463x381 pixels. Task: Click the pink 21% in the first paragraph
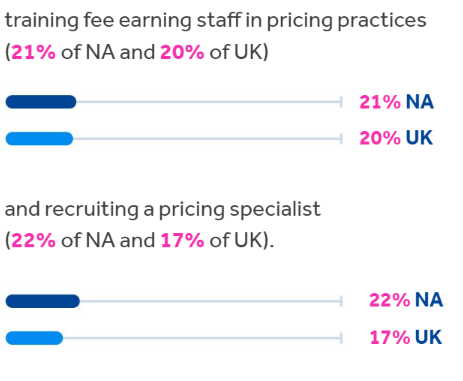(33, 52)
